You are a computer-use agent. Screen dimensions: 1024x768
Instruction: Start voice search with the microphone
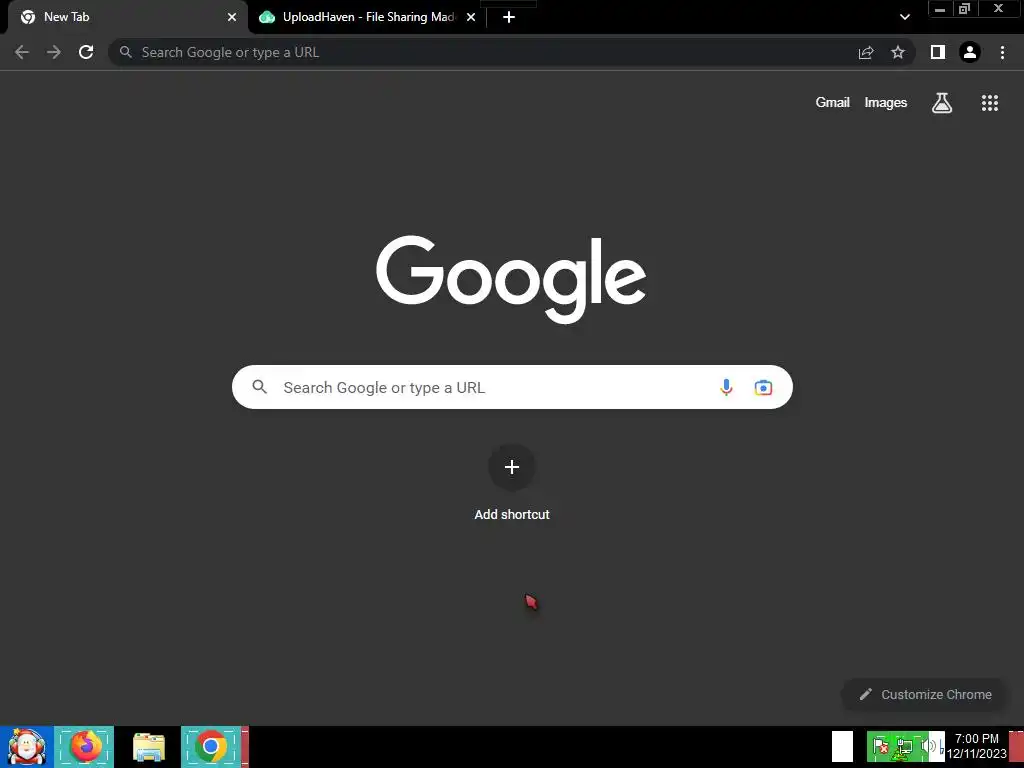(x=726, y=387)
